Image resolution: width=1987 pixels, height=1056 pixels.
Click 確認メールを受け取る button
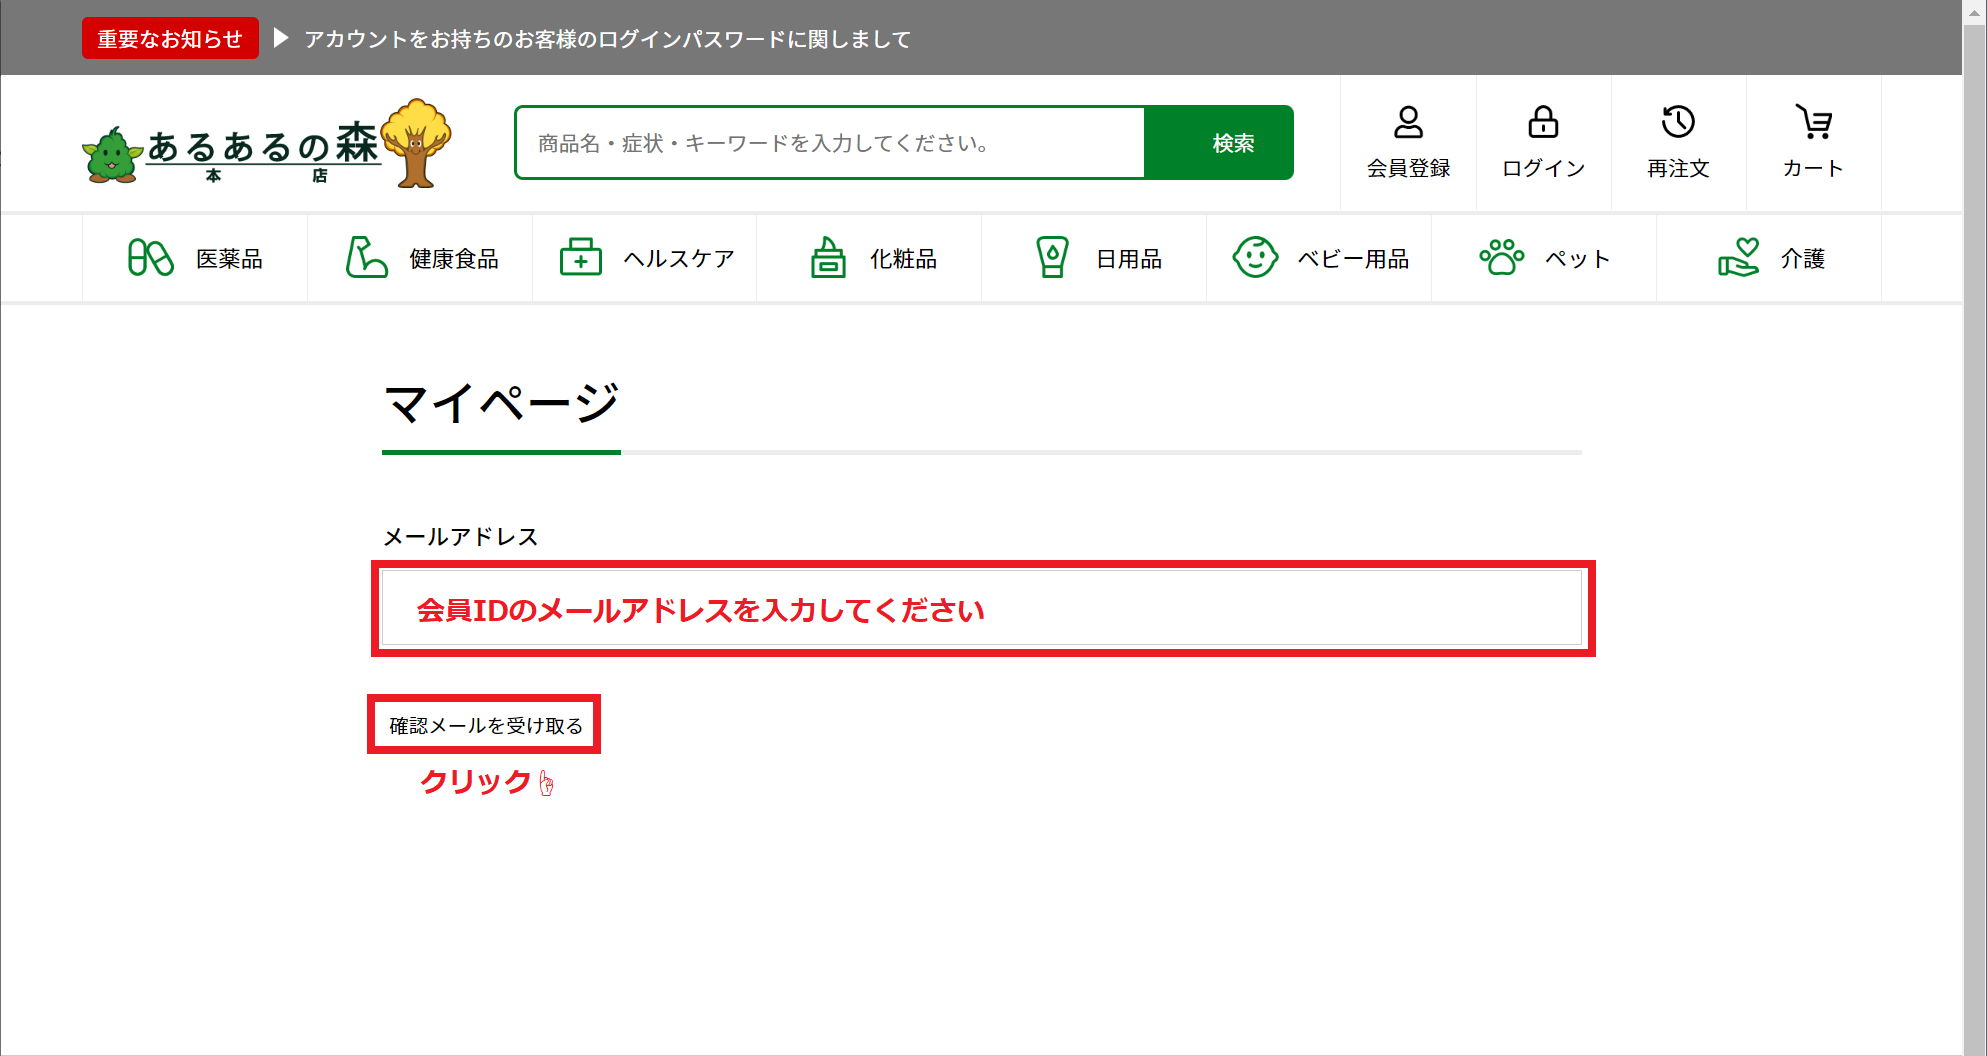tap(485, 725)
